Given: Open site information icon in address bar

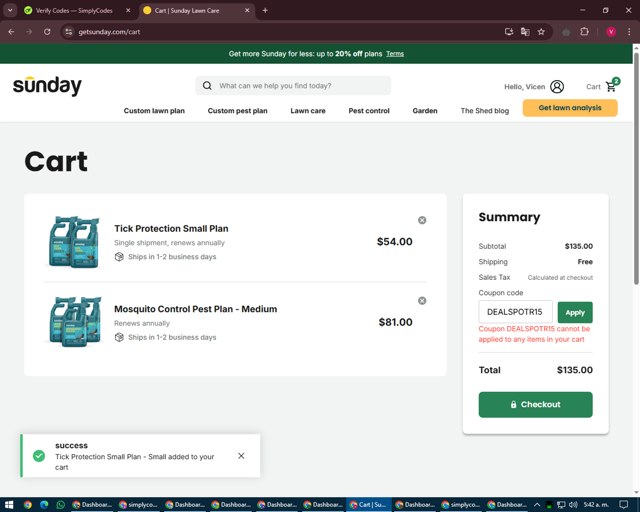Looking at the screenshot, I should (x=69, y=32).
